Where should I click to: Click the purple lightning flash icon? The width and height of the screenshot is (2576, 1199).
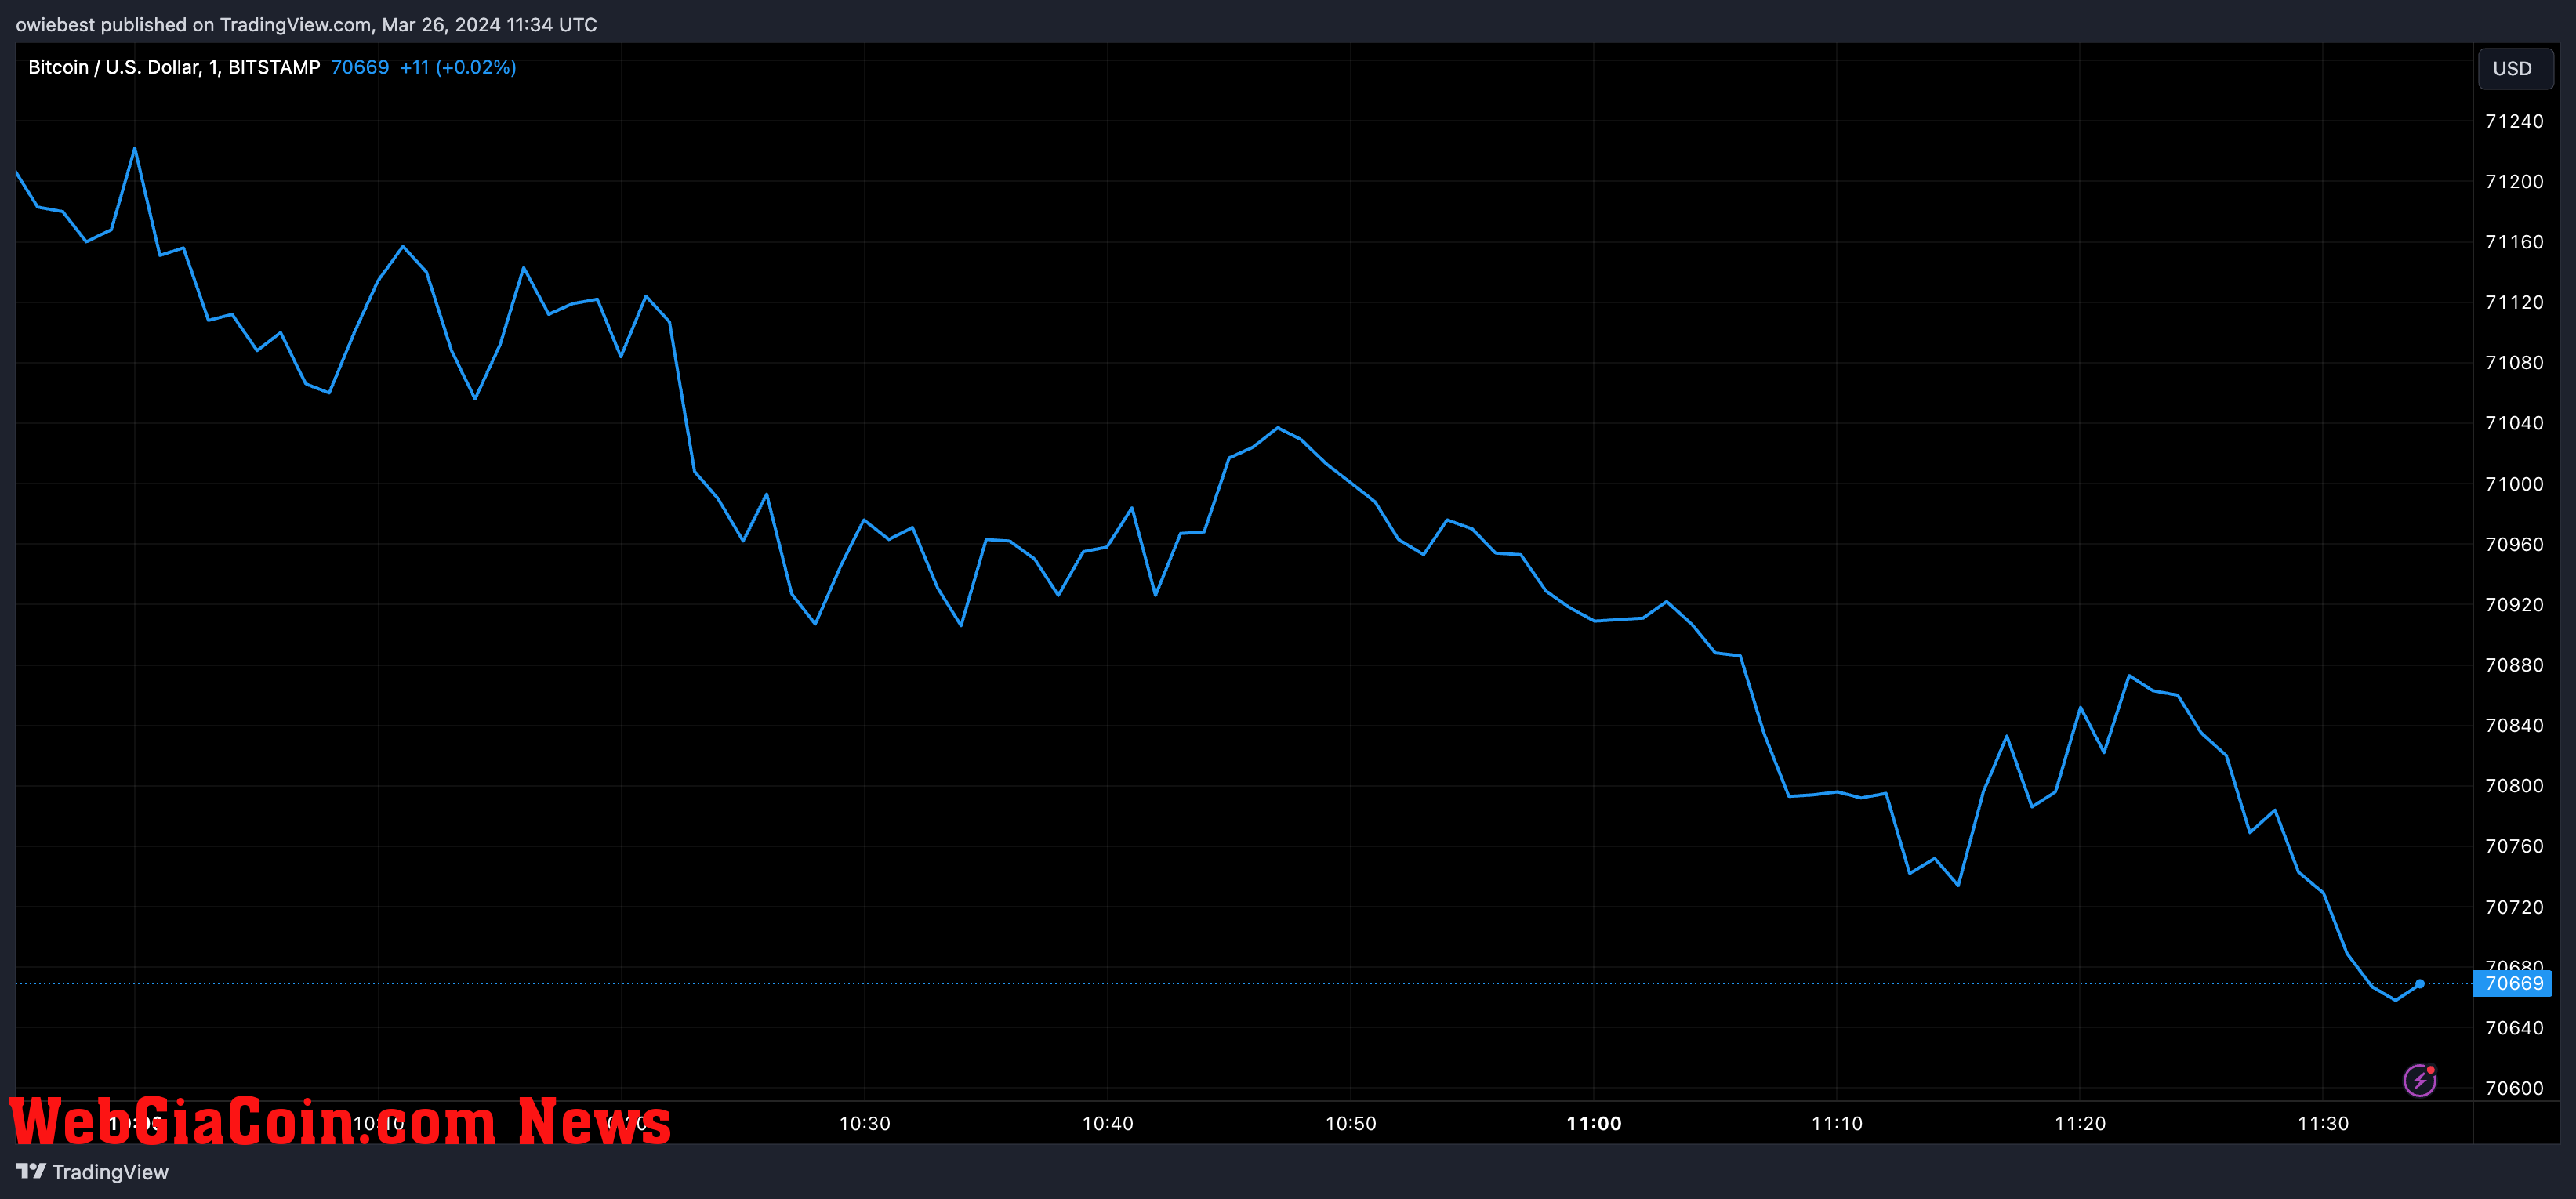click(2419, 1080)
